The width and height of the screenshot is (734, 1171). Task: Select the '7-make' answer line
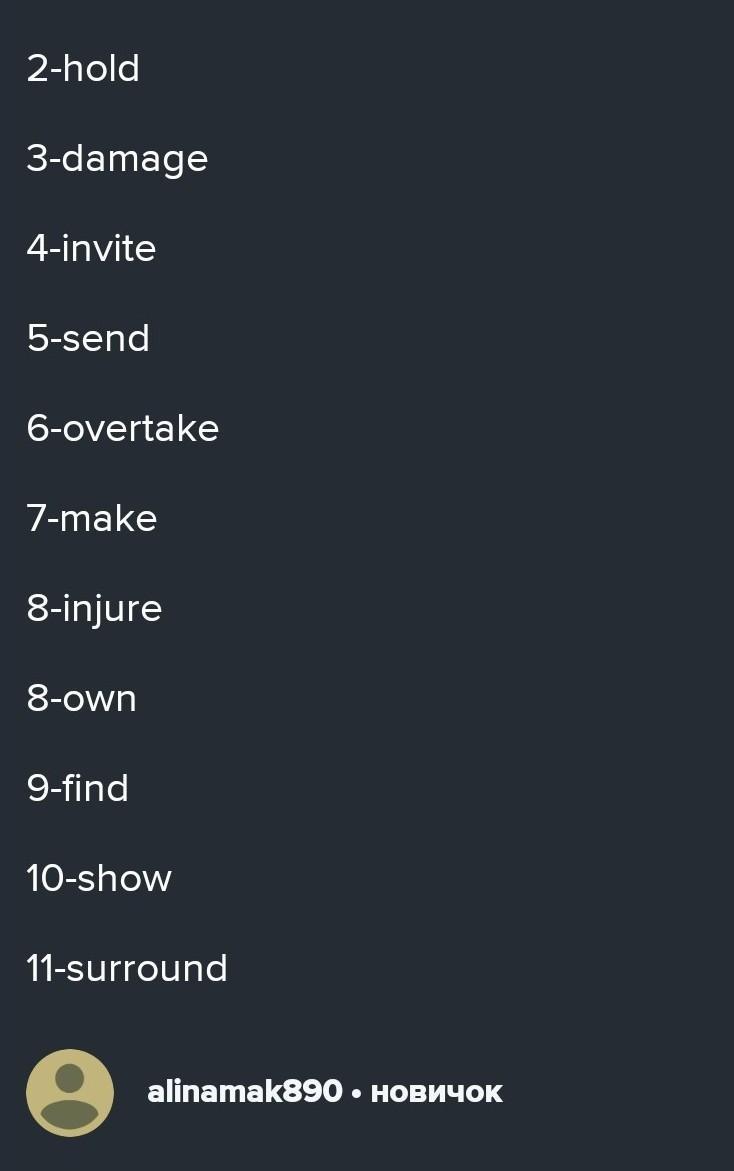(92, 518)
